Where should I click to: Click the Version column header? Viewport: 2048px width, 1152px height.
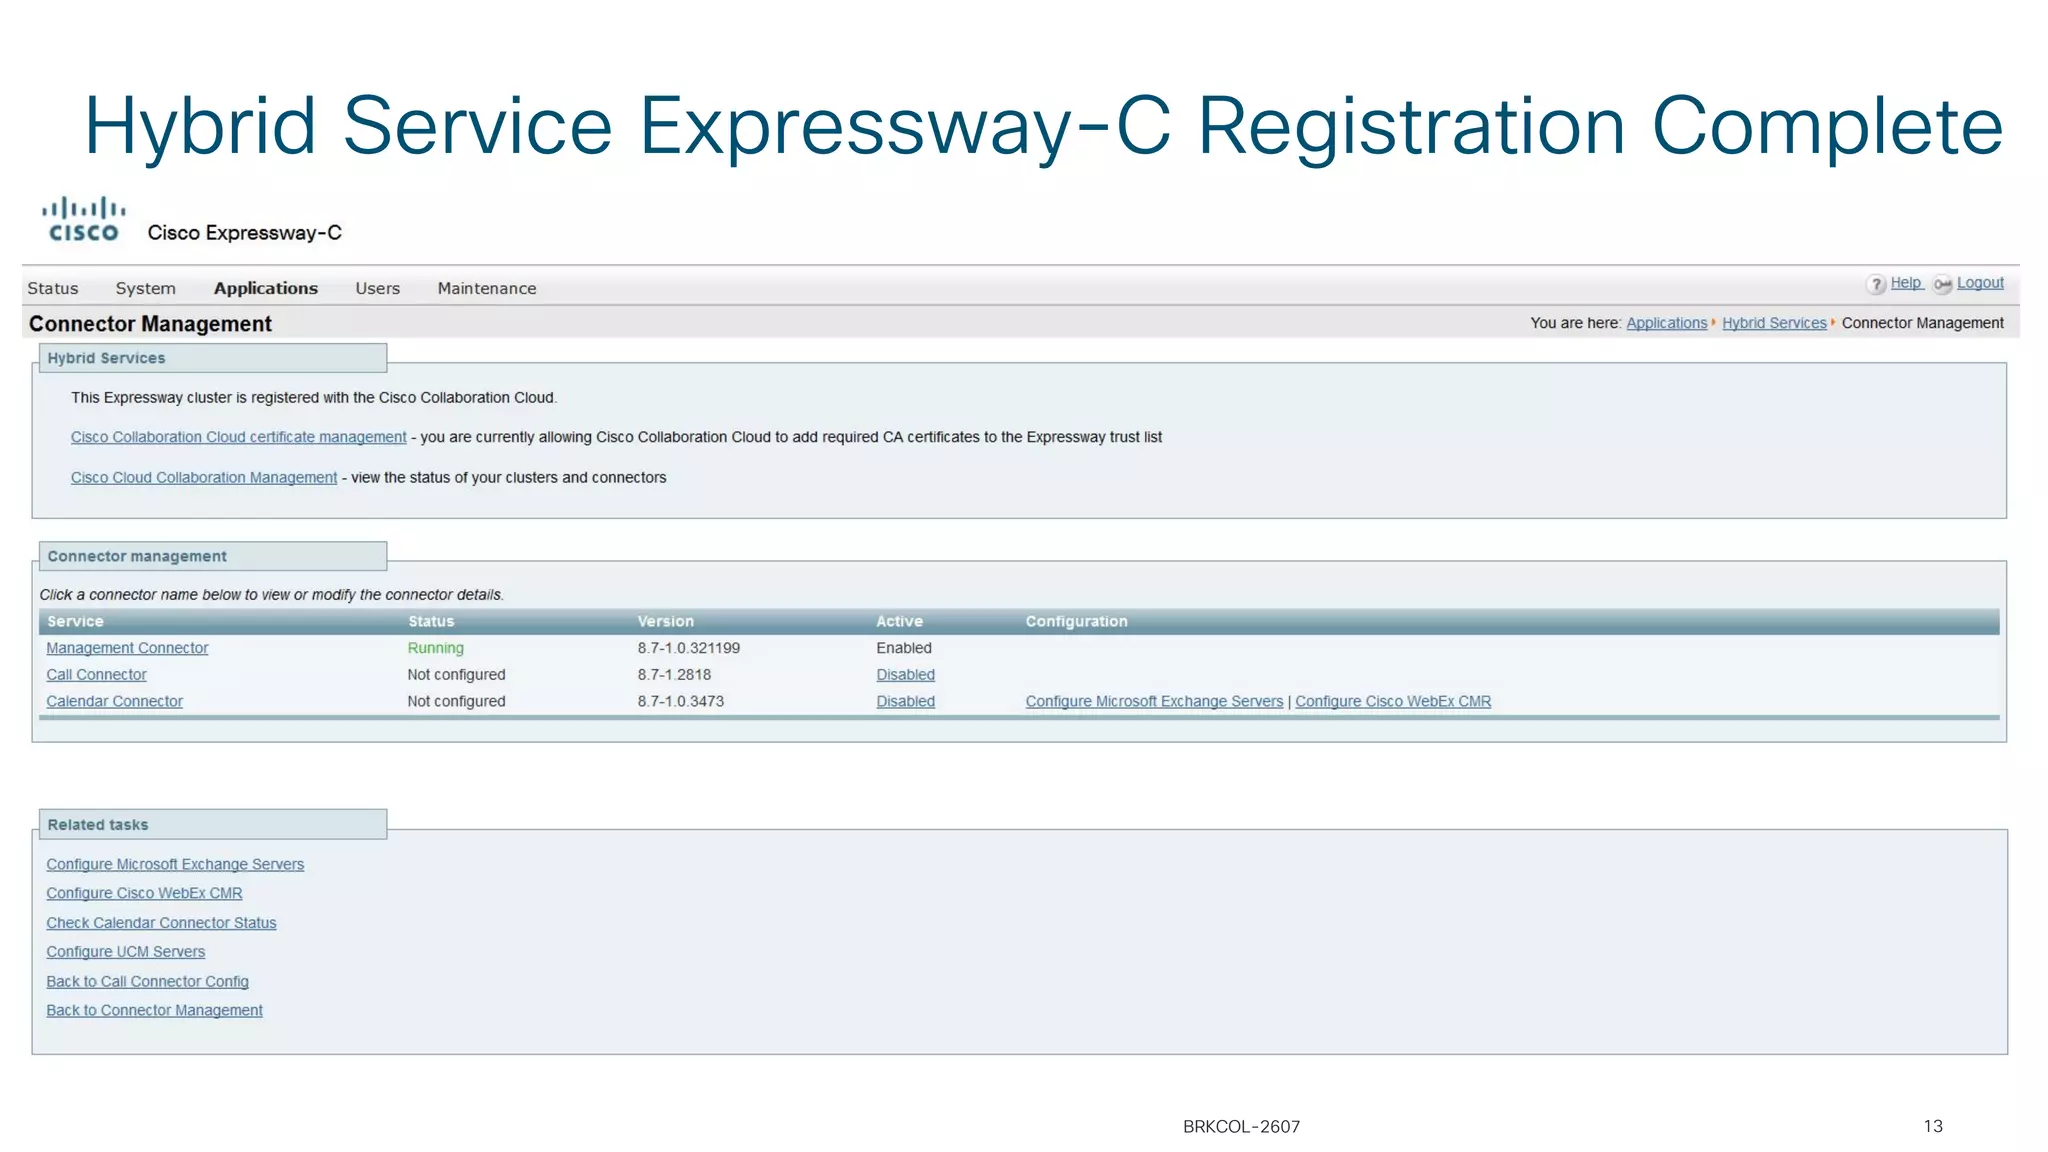click(665, 621)
